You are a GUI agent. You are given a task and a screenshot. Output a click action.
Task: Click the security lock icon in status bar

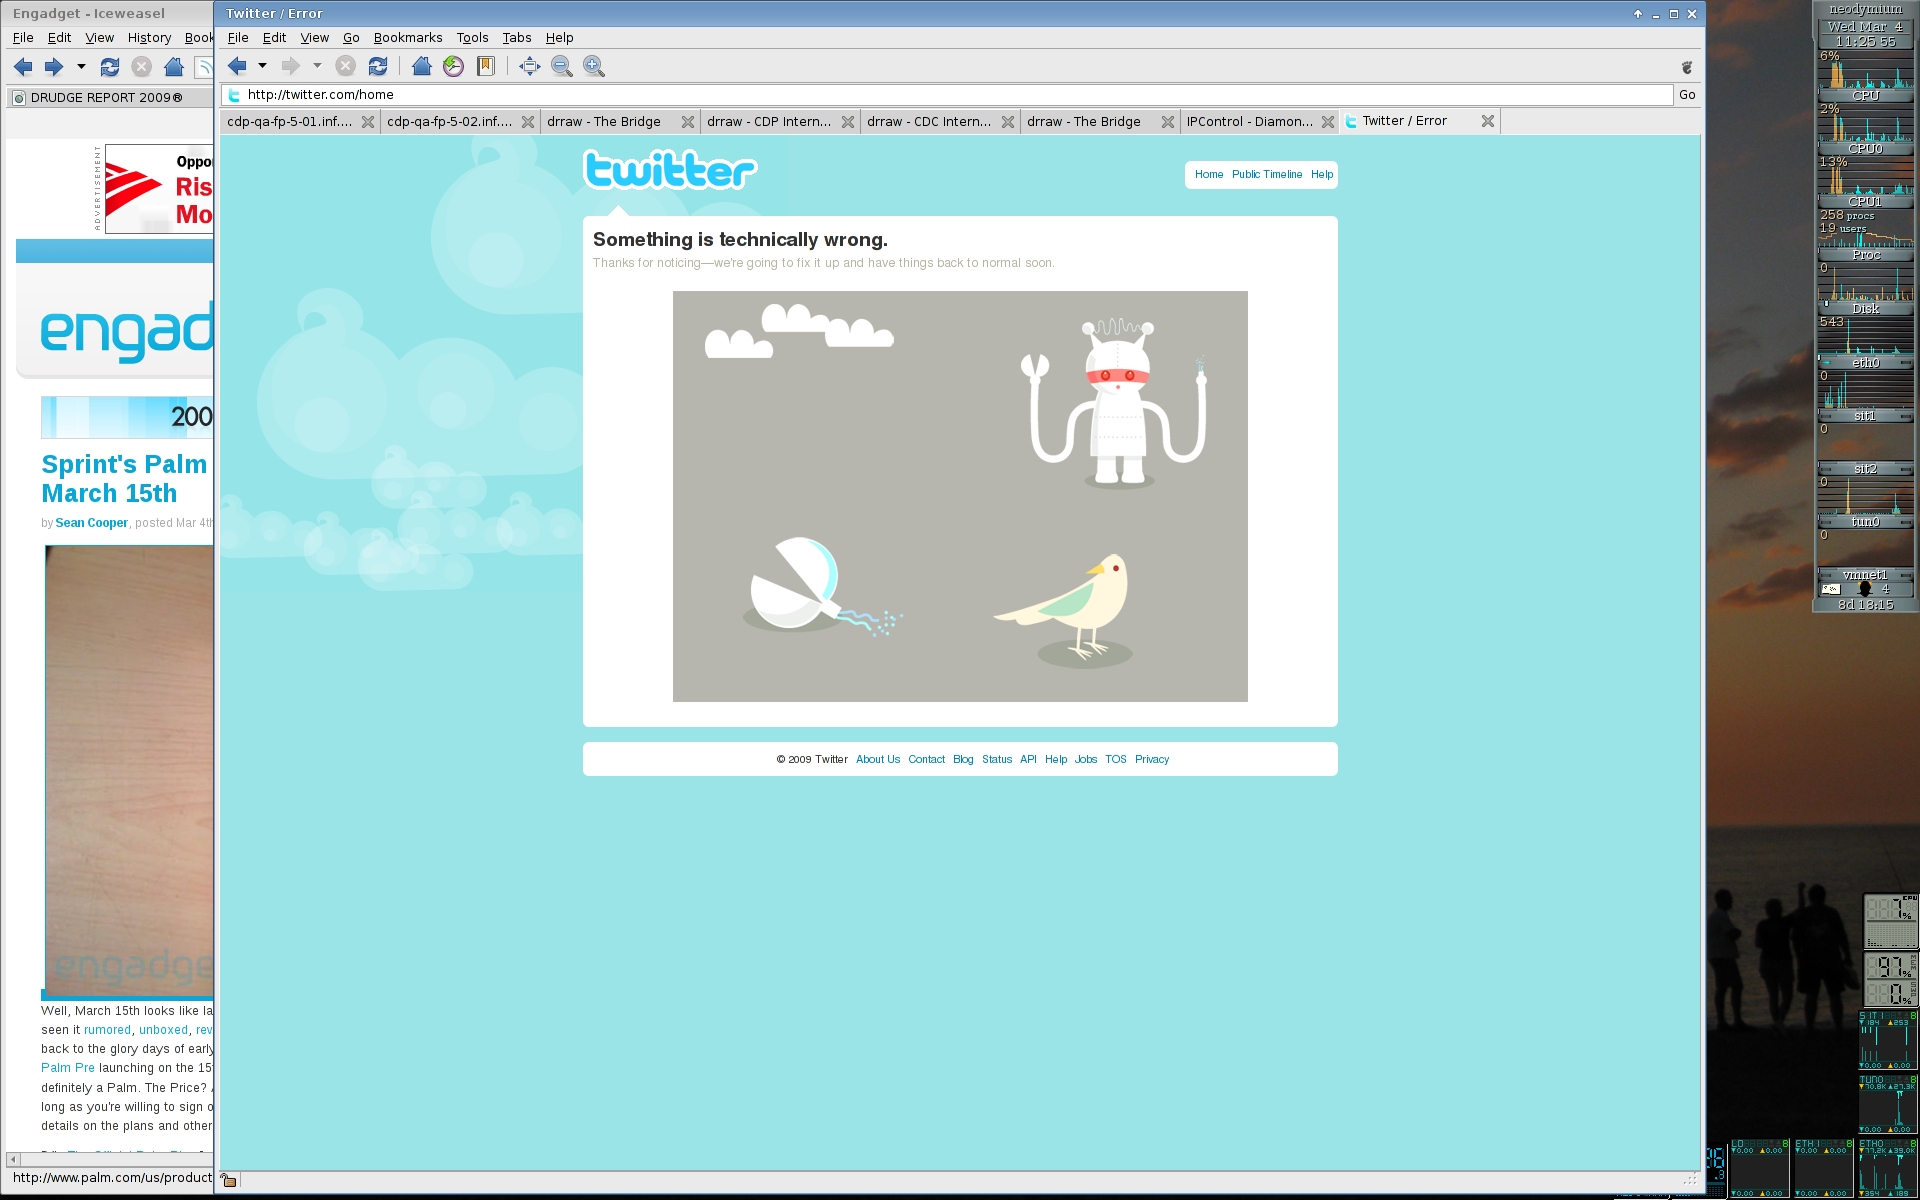point(229,1180)
